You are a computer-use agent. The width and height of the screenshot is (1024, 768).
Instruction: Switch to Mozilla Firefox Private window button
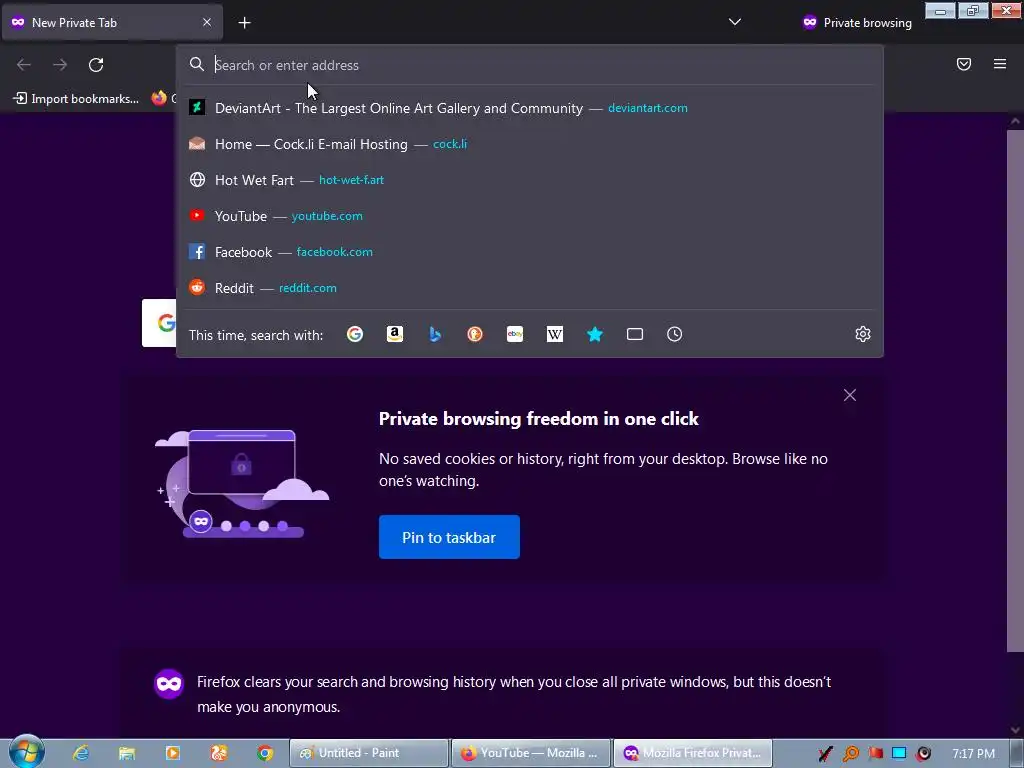[x=693, y=753]
